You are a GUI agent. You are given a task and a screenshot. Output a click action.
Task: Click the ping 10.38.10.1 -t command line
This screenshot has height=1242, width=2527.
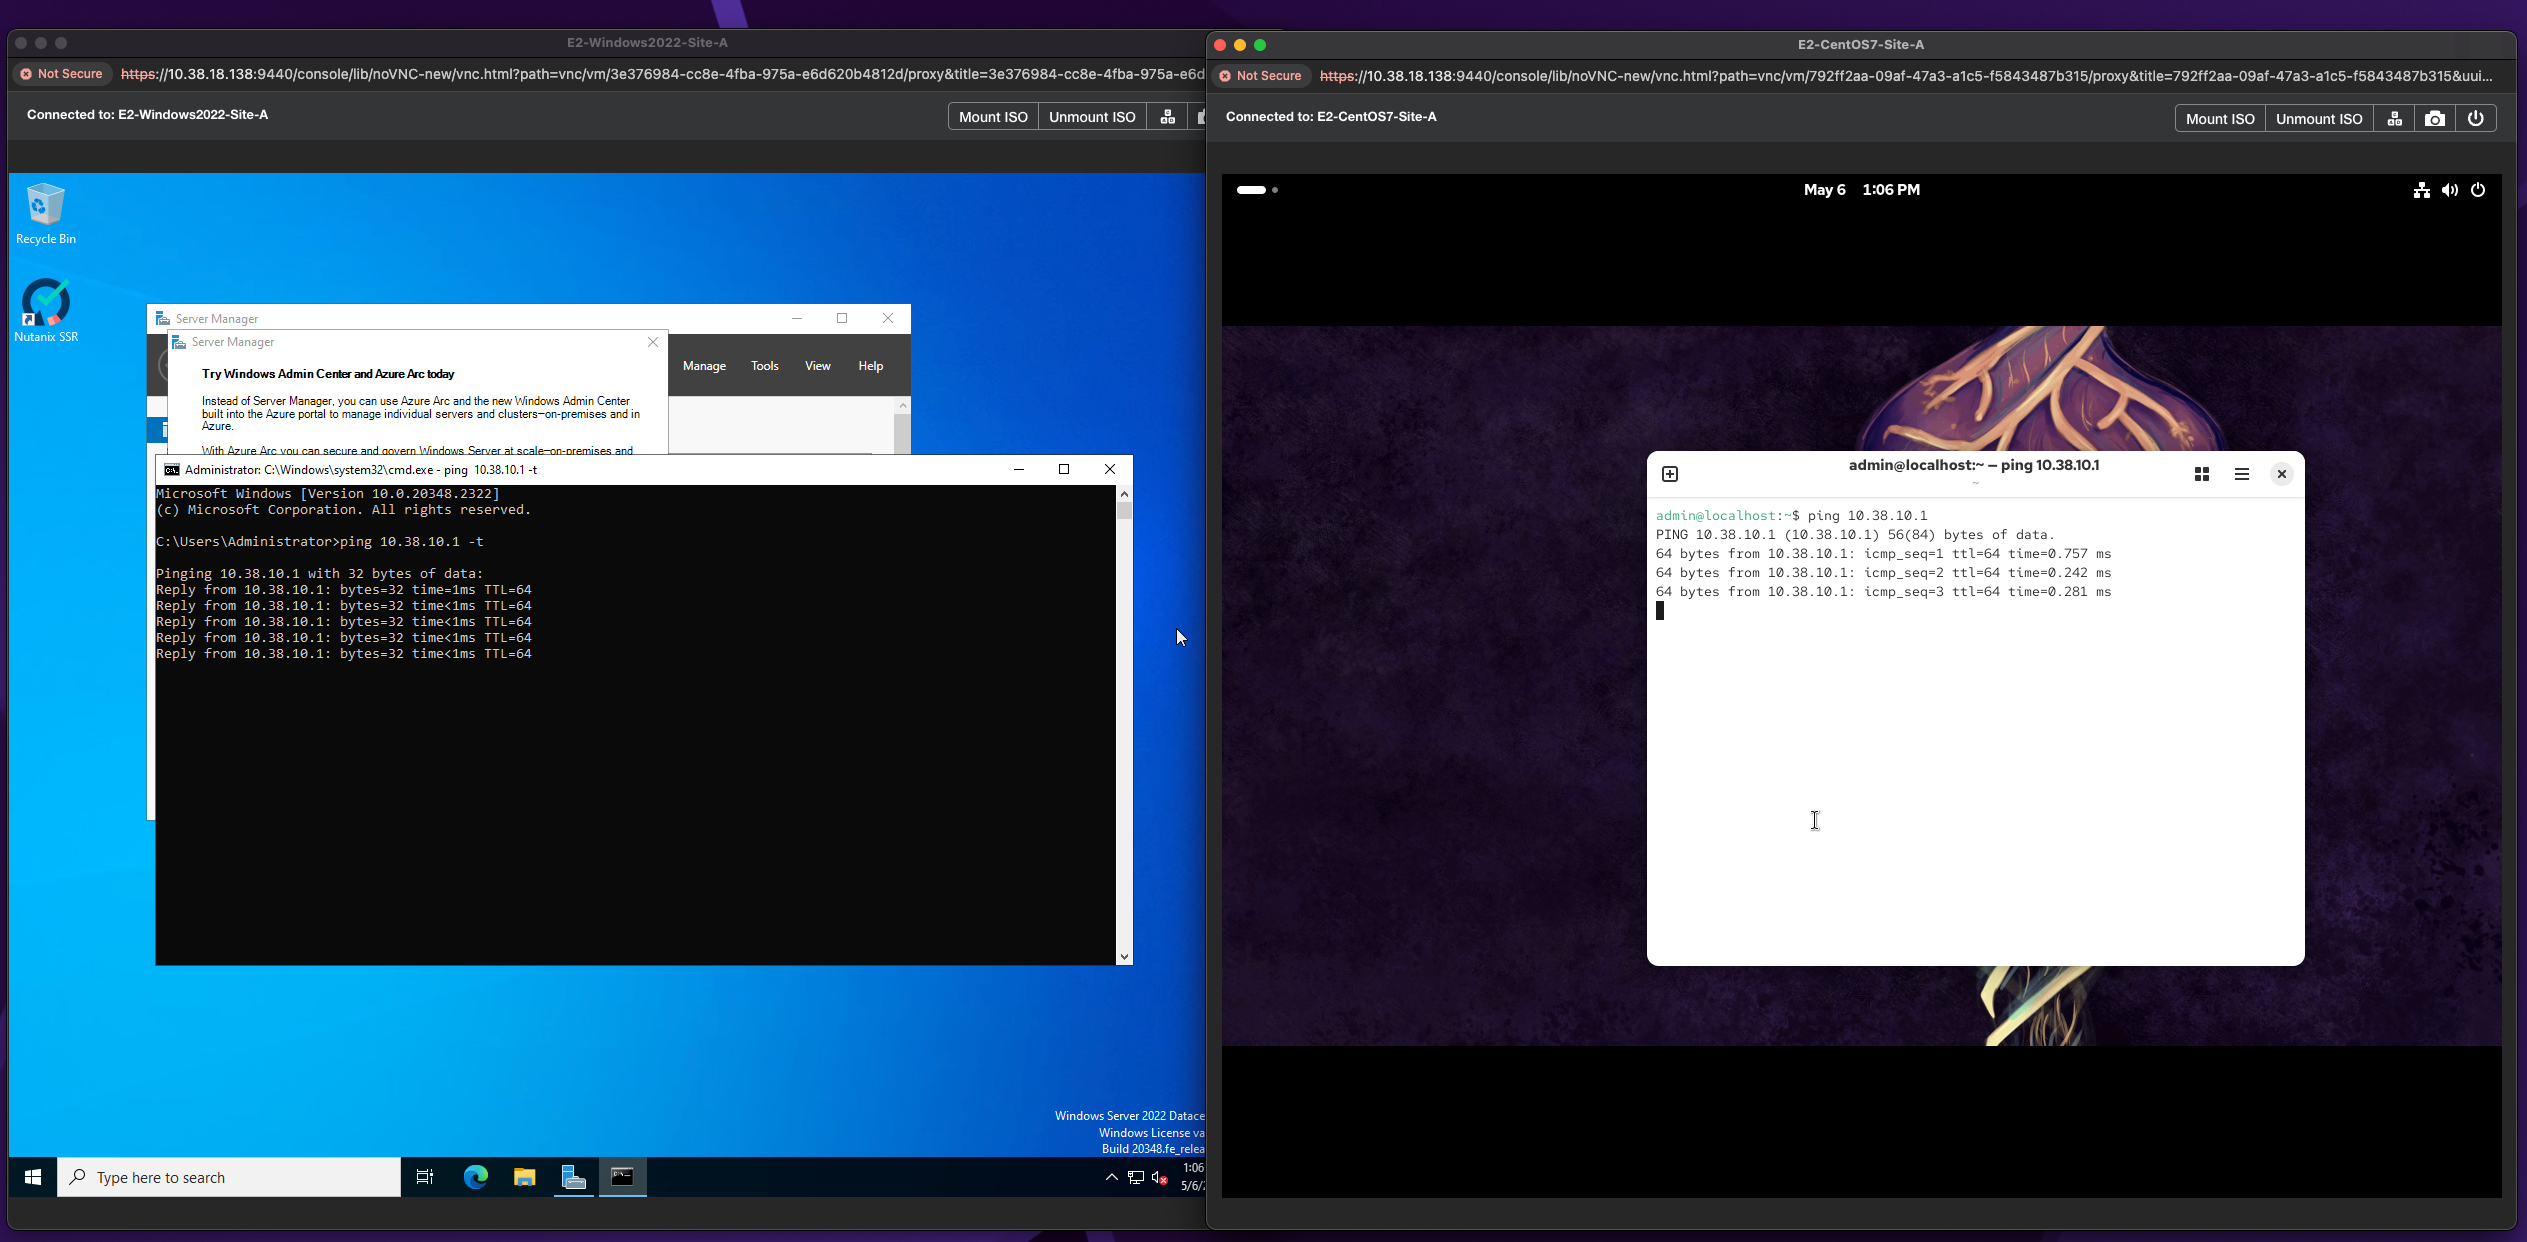tap(320, 542)
